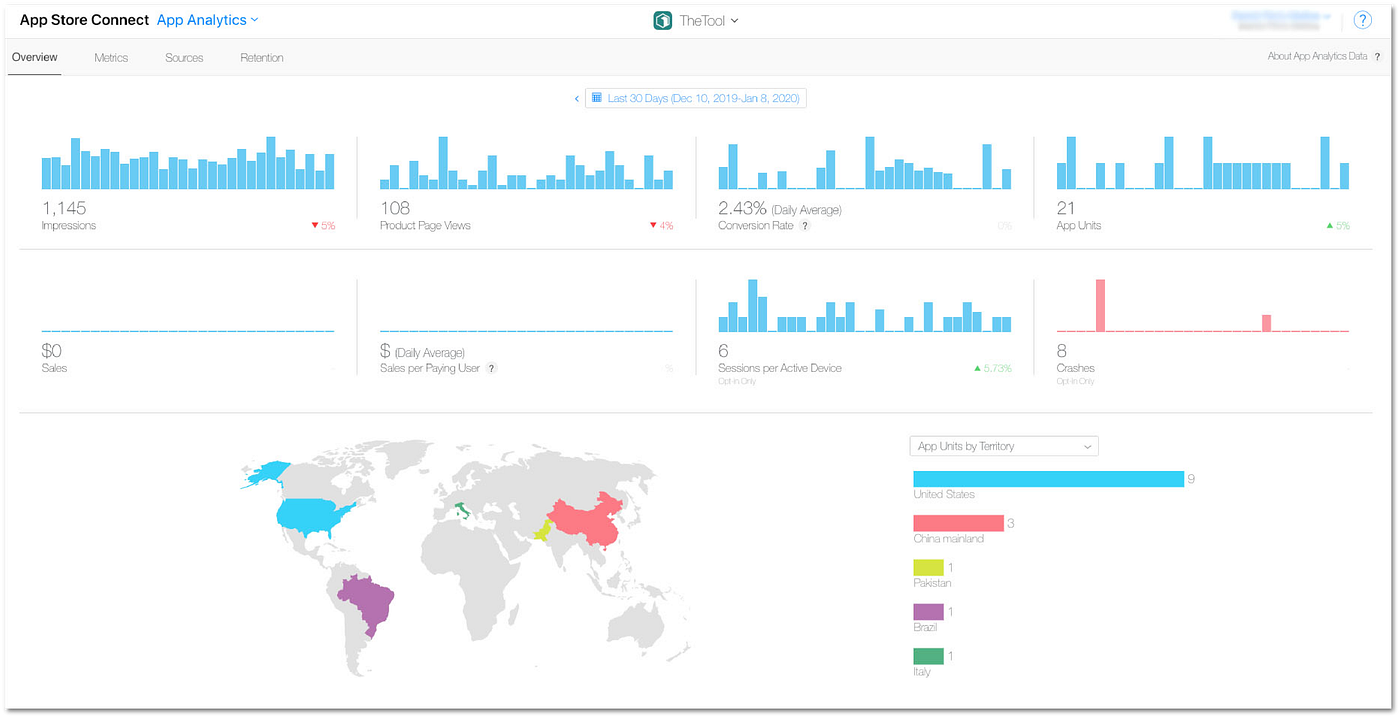Click the China mainland territory label
Image resolution: width=1400 pixels, height=718 pixels.
948,539
